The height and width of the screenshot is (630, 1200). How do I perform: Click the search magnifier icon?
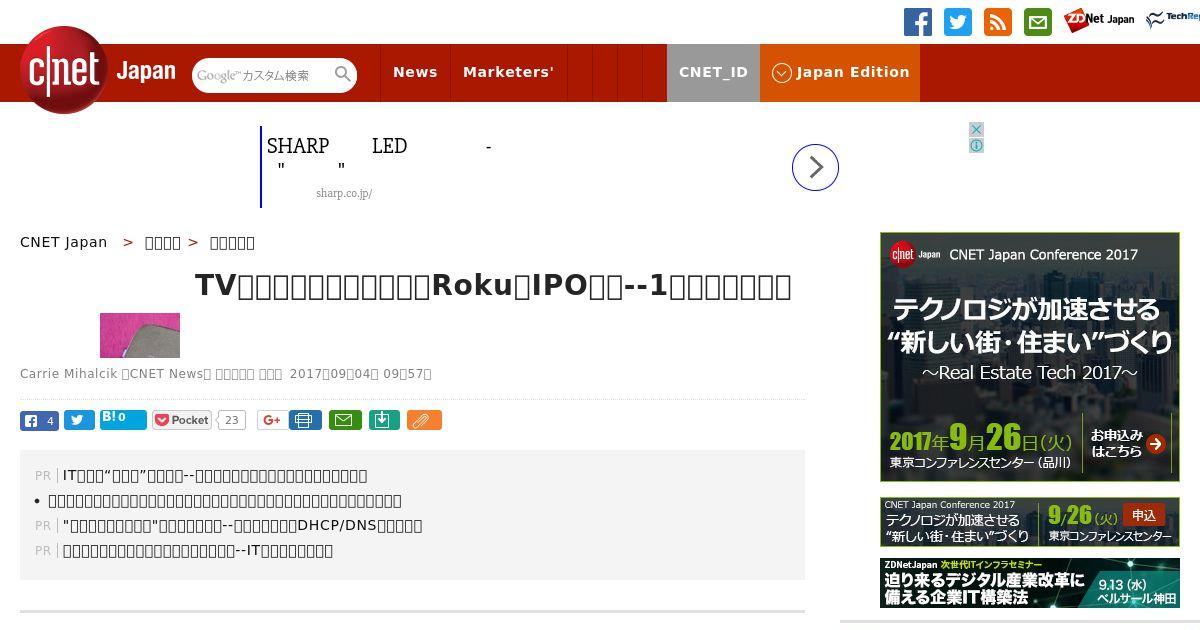343,75
